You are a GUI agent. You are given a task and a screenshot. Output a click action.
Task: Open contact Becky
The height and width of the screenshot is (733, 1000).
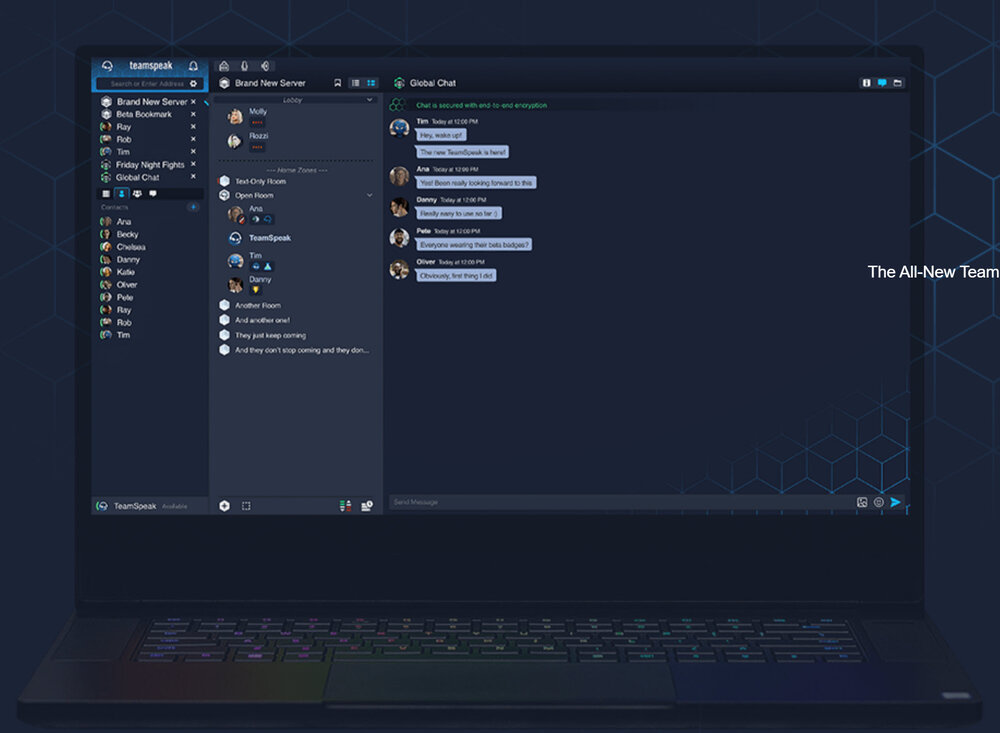pyautogui.click(x=119, y=234)
